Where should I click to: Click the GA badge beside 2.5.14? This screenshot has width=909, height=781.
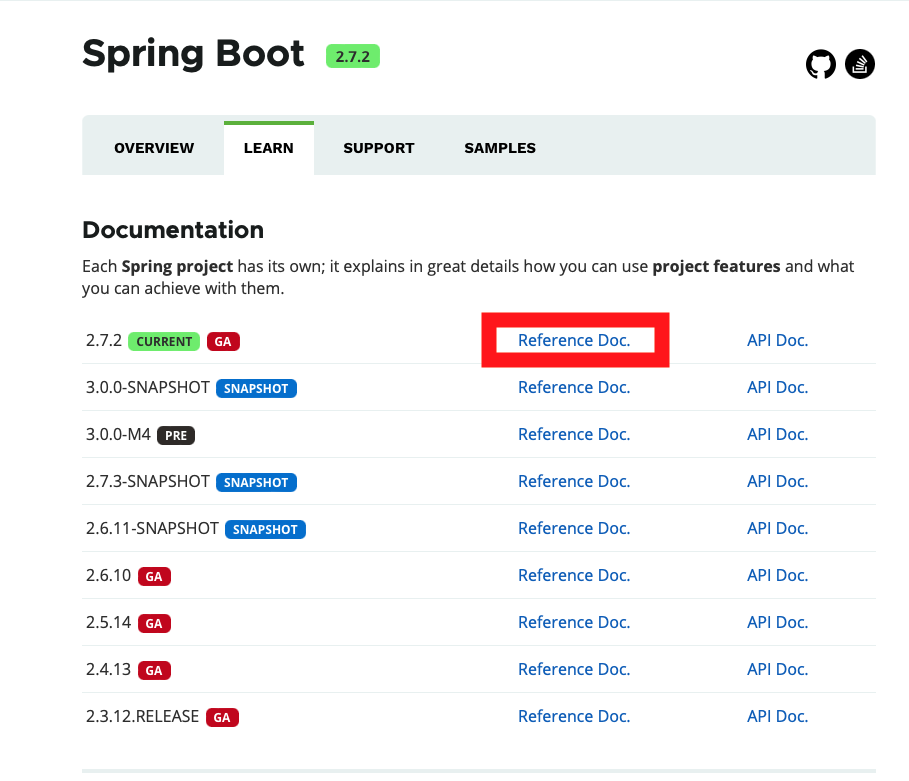(x=154, y=623)
